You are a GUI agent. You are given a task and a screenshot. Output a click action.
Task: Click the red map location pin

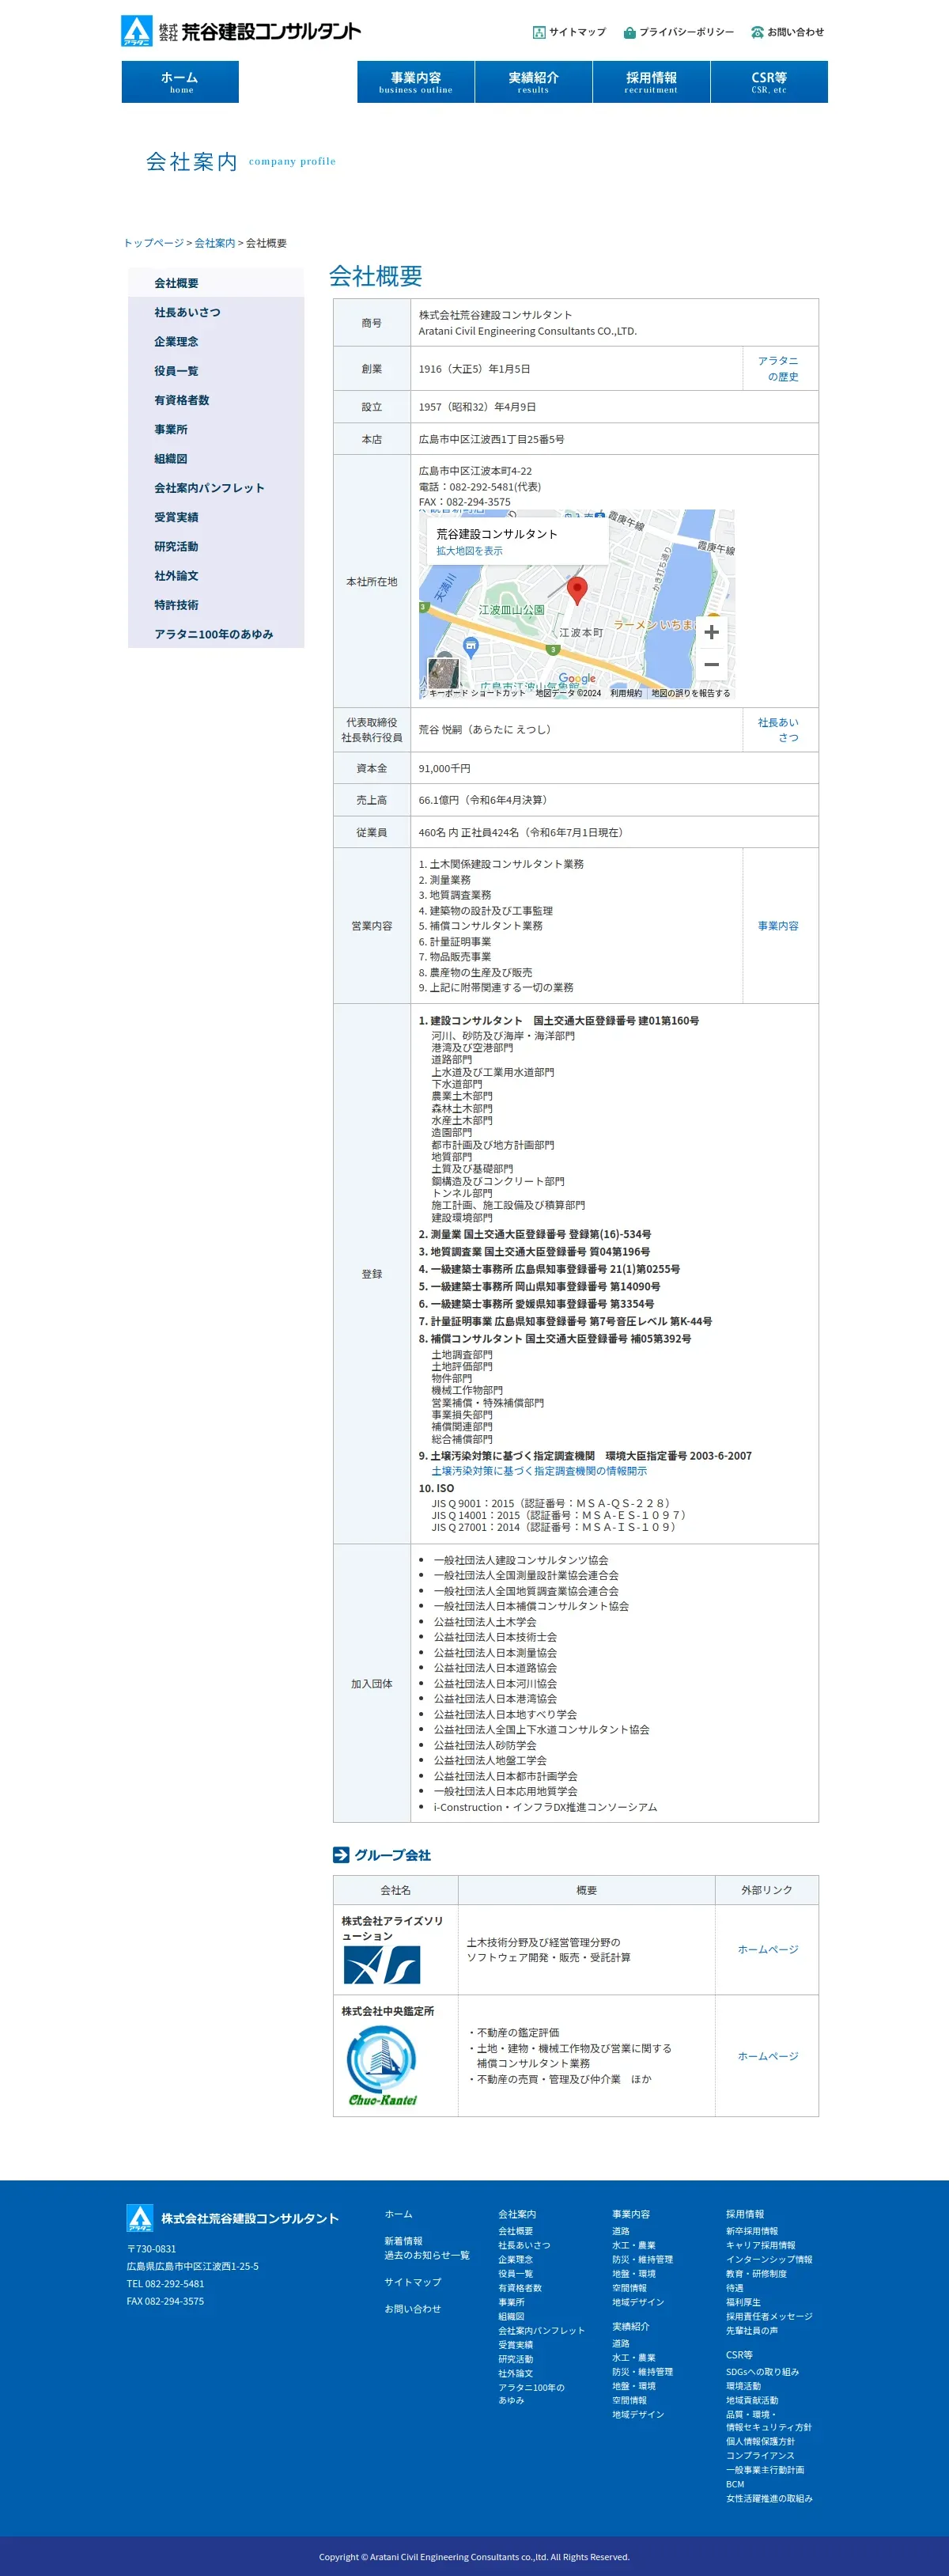[577, 590]
